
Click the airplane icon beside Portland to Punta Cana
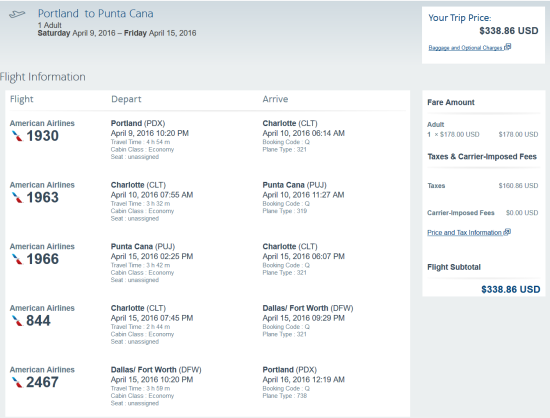pyautogui.click(x=17, y=14)
